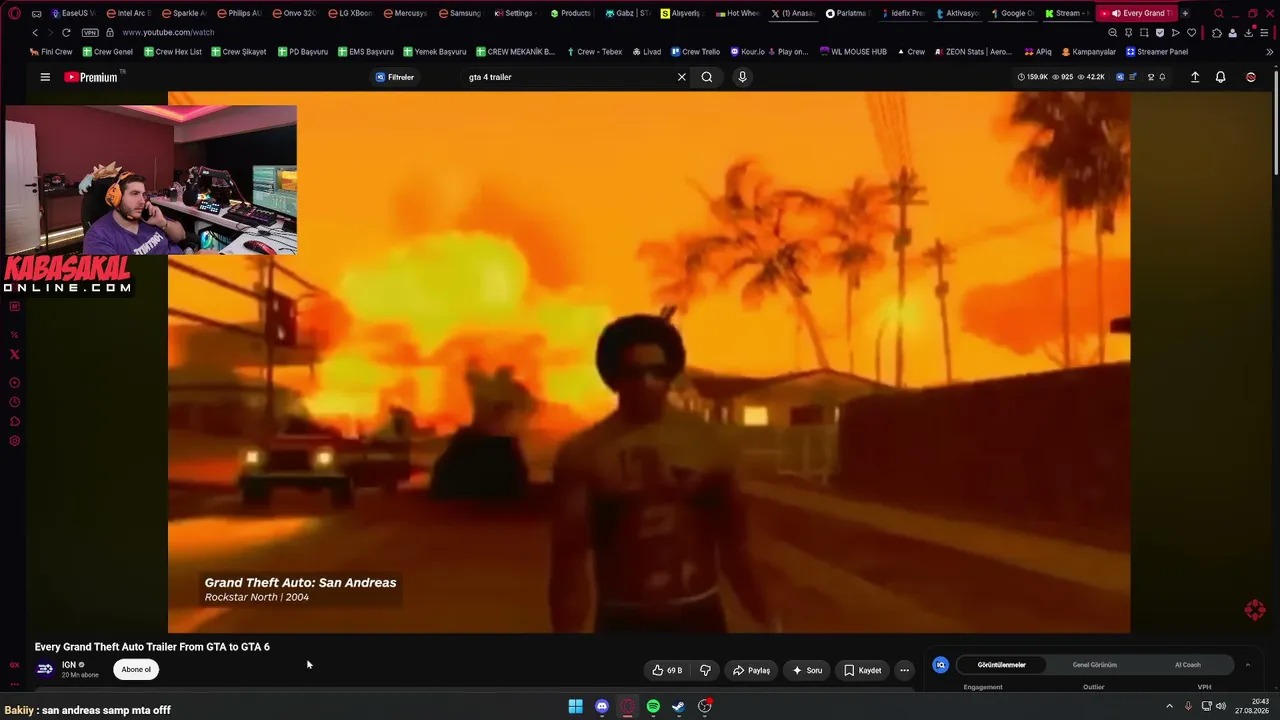Switch to the EaseUS browser tab
Image resolution: width=1280 pixels, height=720 pixels.
coord(74,13)
